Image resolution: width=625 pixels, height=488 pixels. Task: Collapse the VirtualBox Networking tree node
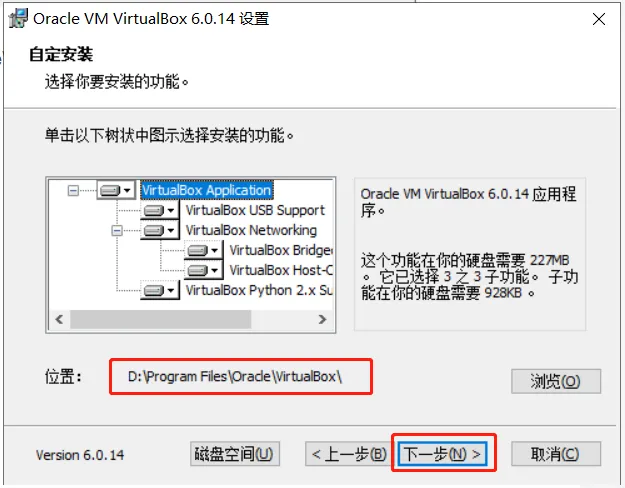117,230
